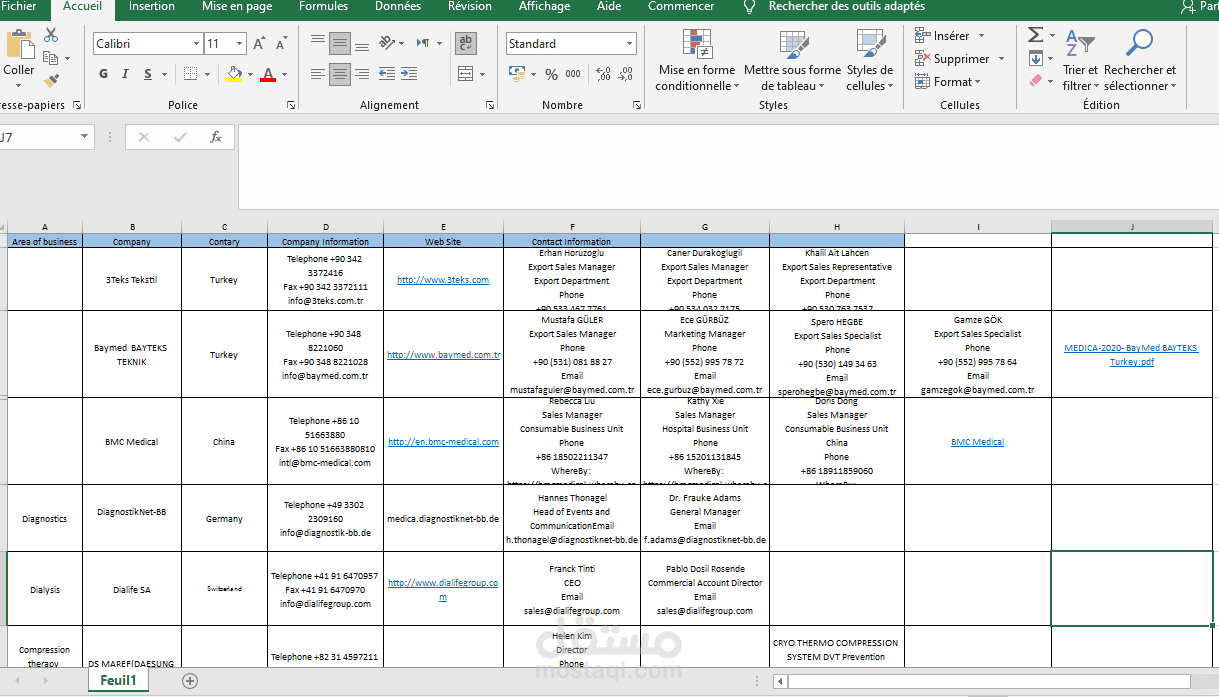Viewport: 1219px width, 697px height.
Task: Open the http://www.3teks.com link
Action: pyautogui.click(x=443, y=280)
